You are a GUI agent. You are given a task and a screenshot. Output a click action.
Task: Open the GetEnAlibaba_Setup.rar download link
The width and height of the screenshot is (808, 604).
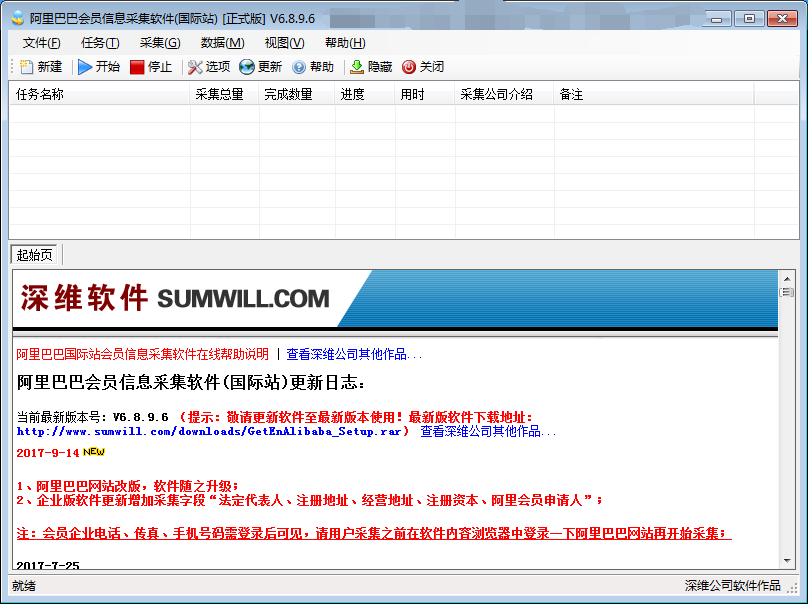pos(209,431)
